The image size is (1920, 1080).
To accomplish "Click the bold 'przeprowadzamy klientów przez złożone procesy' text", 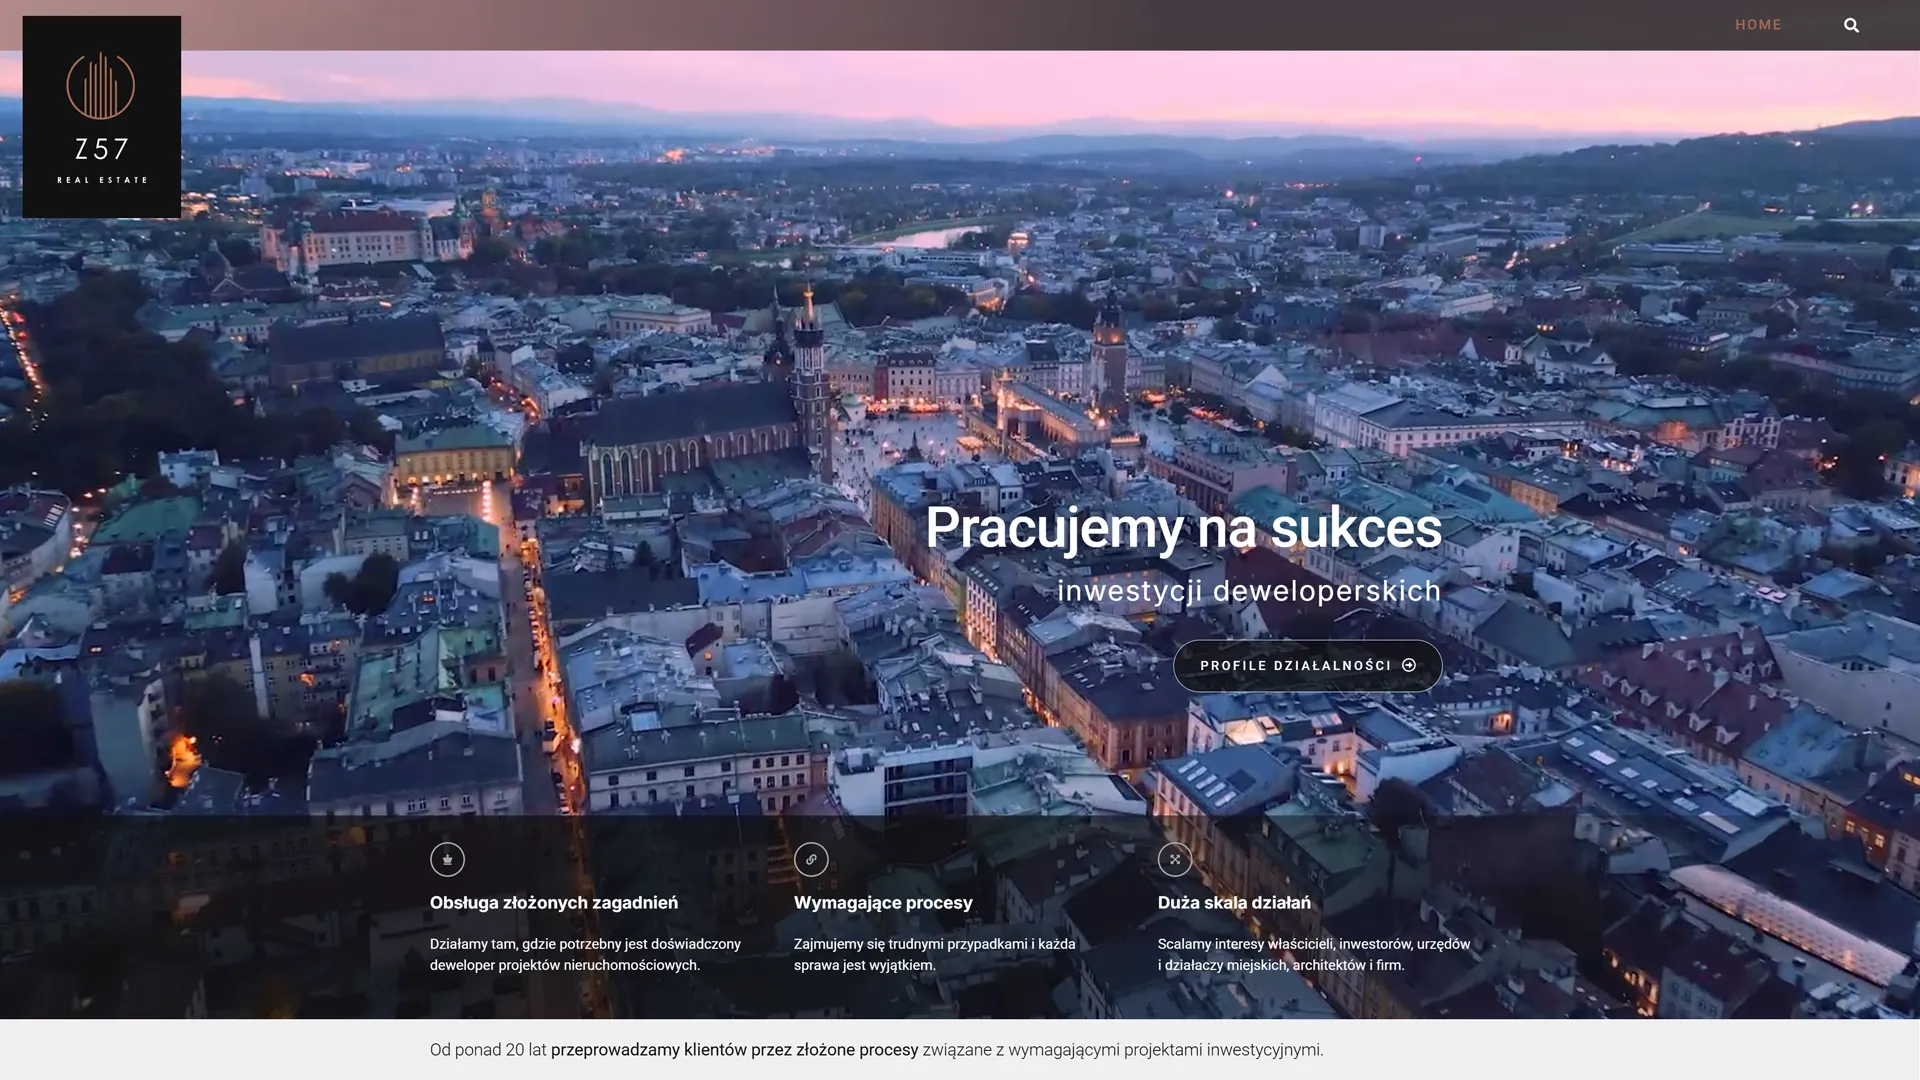I will tap(734, 1050).
